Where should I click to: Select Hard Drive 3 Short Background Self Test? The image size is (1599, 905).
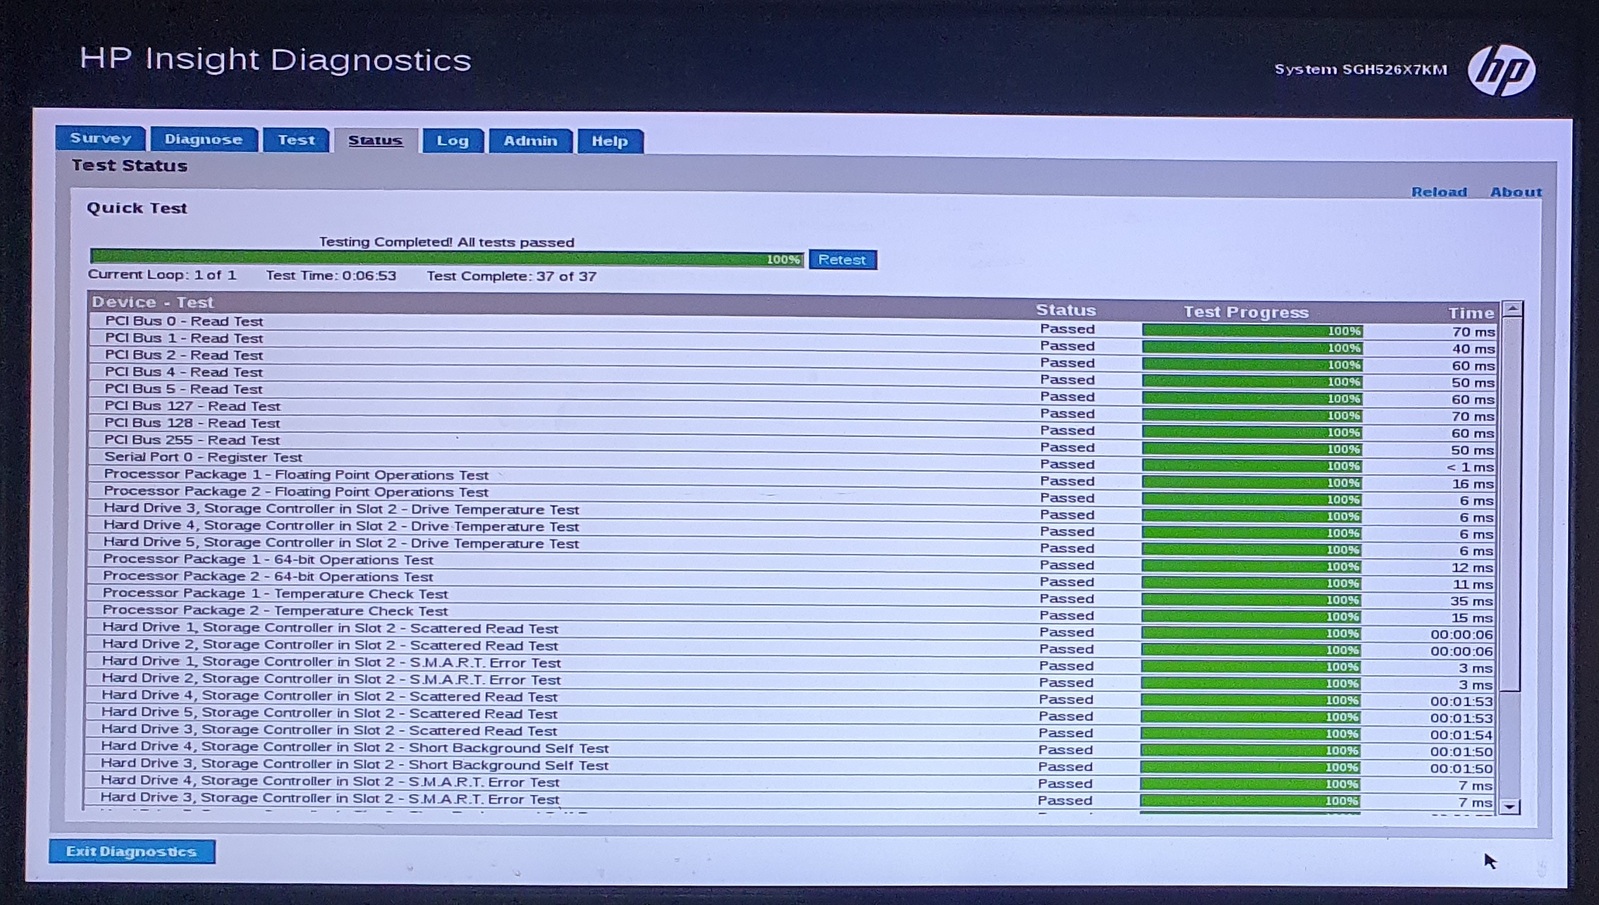792,766
